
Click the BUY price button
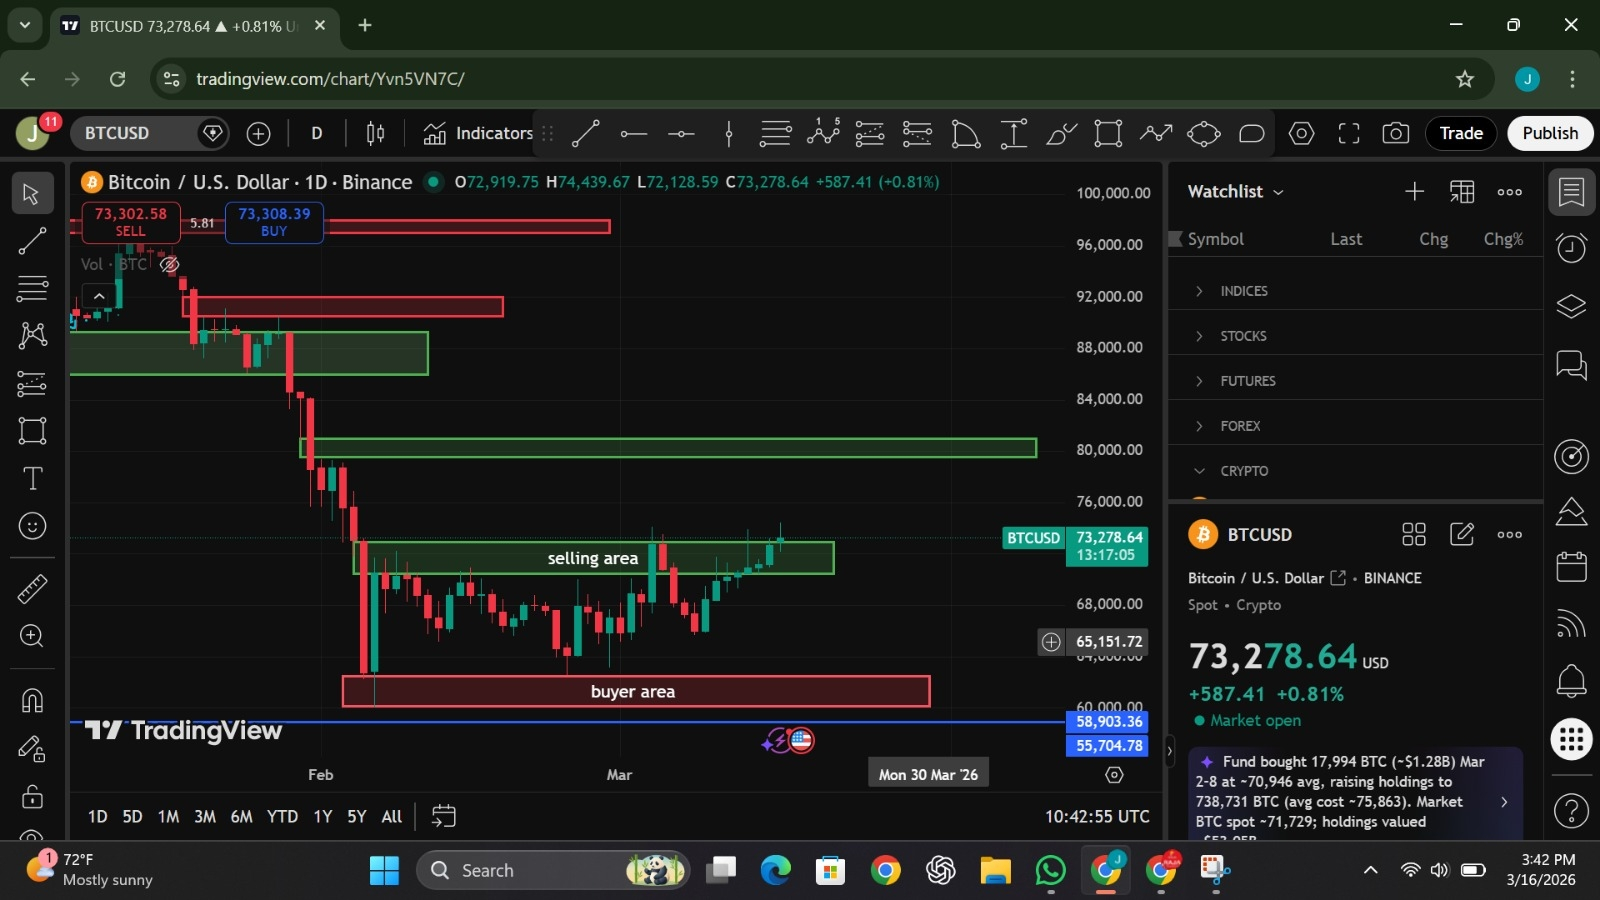(274, 222)
